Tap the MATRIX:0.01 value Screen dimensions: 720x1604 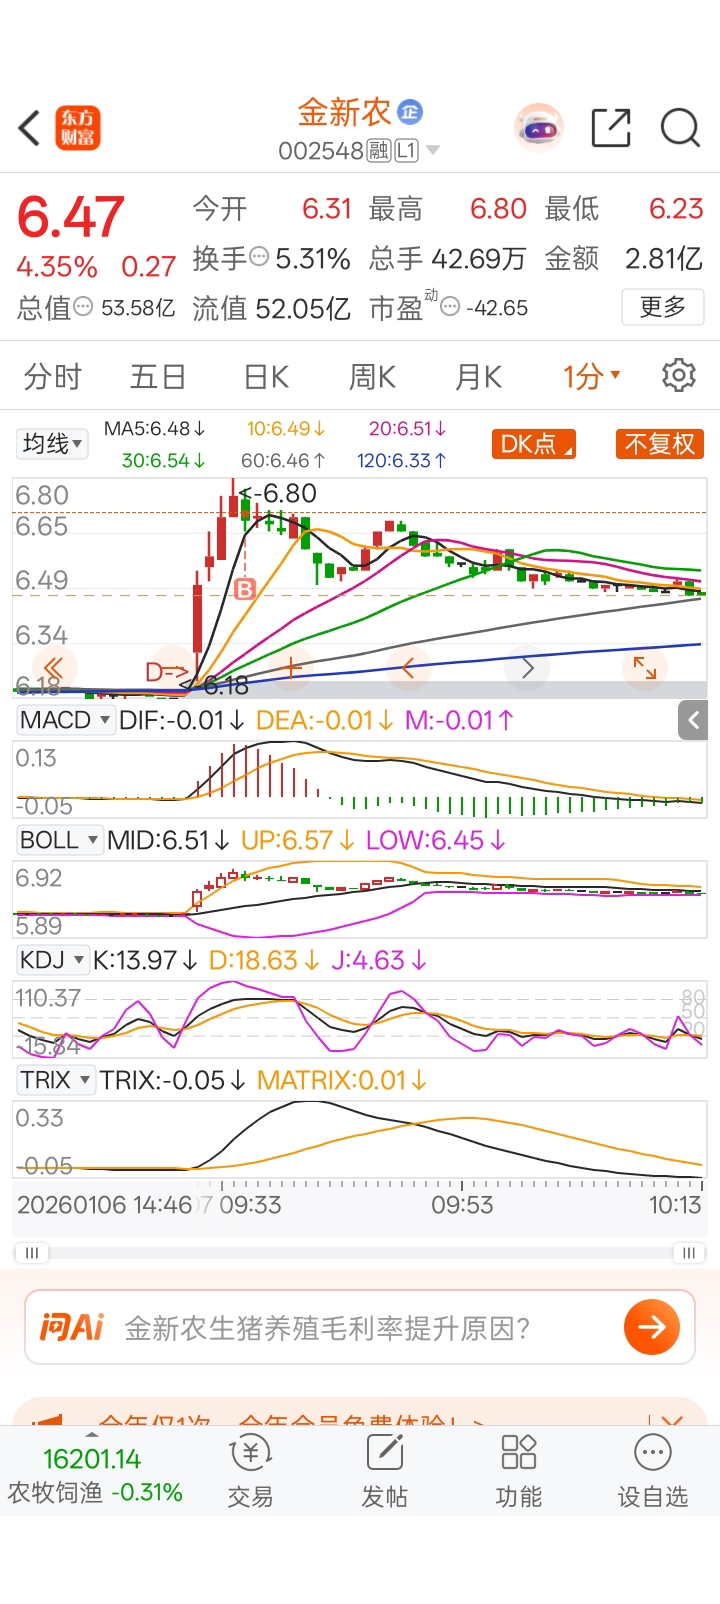[x=343, y=1080]
